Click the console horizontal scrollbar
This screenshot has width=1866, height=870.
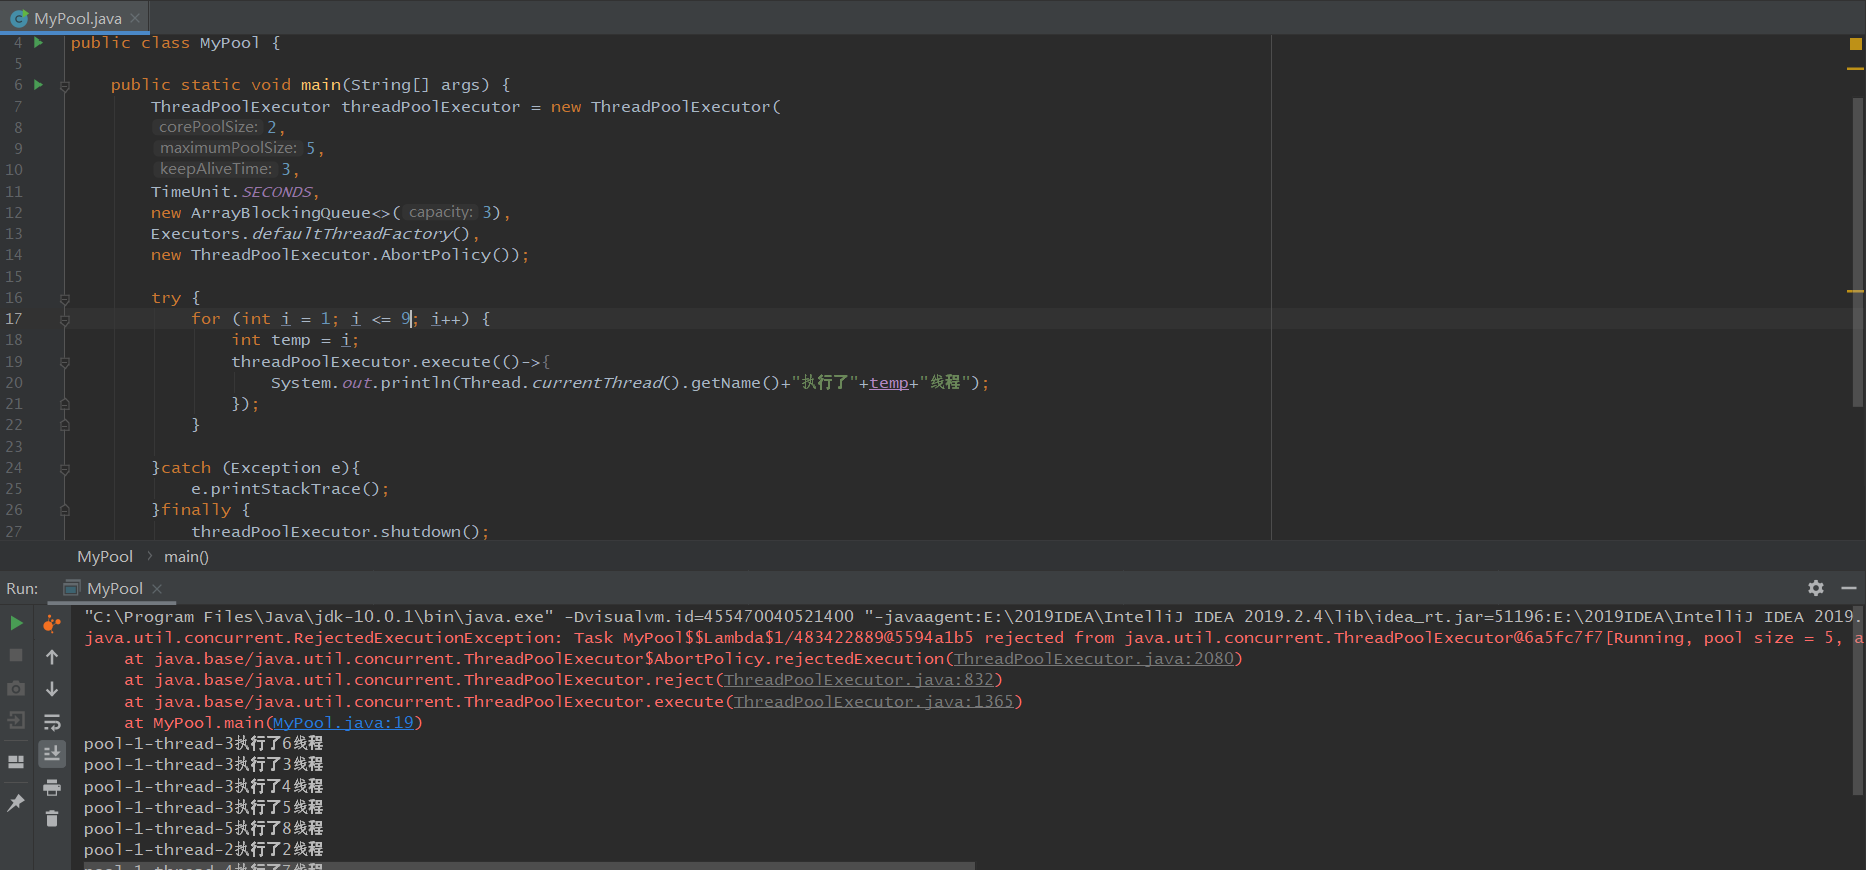click(x=529, y=866)
